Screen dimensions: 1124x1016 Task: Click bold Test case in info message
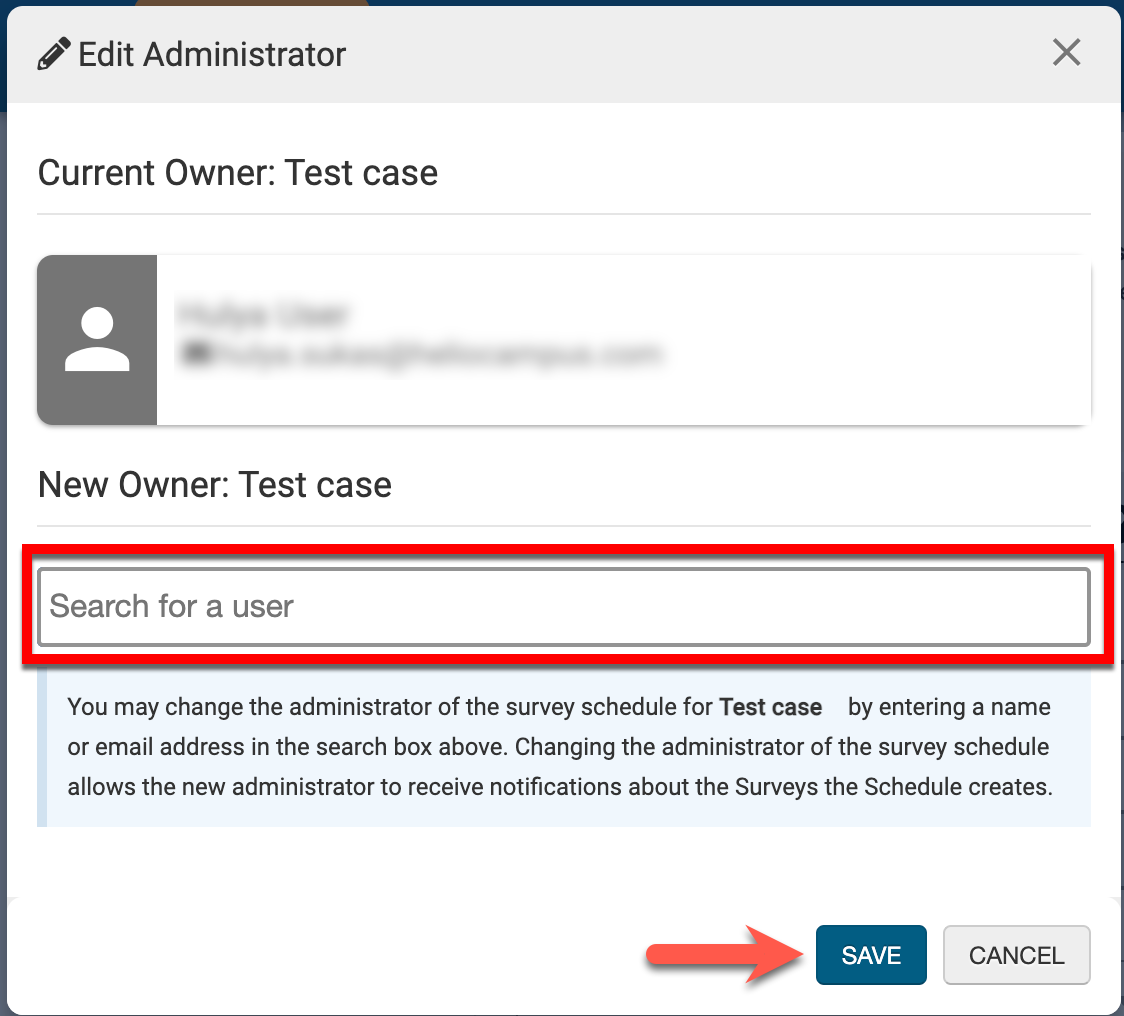coord(770,708)
